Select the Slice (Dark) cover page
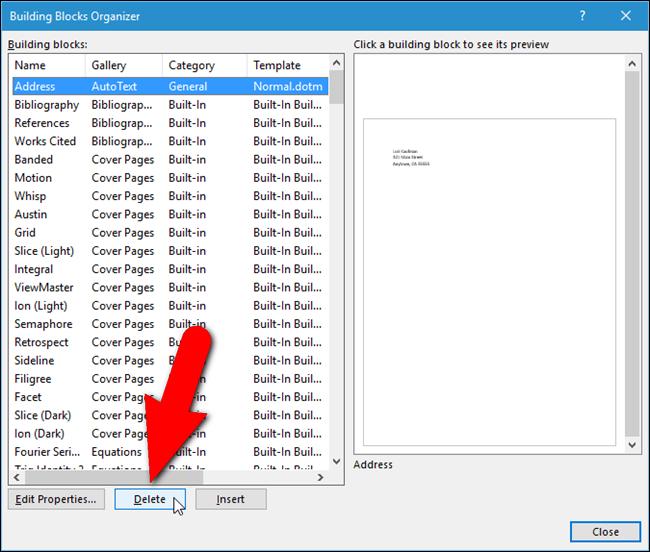The image size is (650, 552). pyautogui.click(x=170, y=414)
